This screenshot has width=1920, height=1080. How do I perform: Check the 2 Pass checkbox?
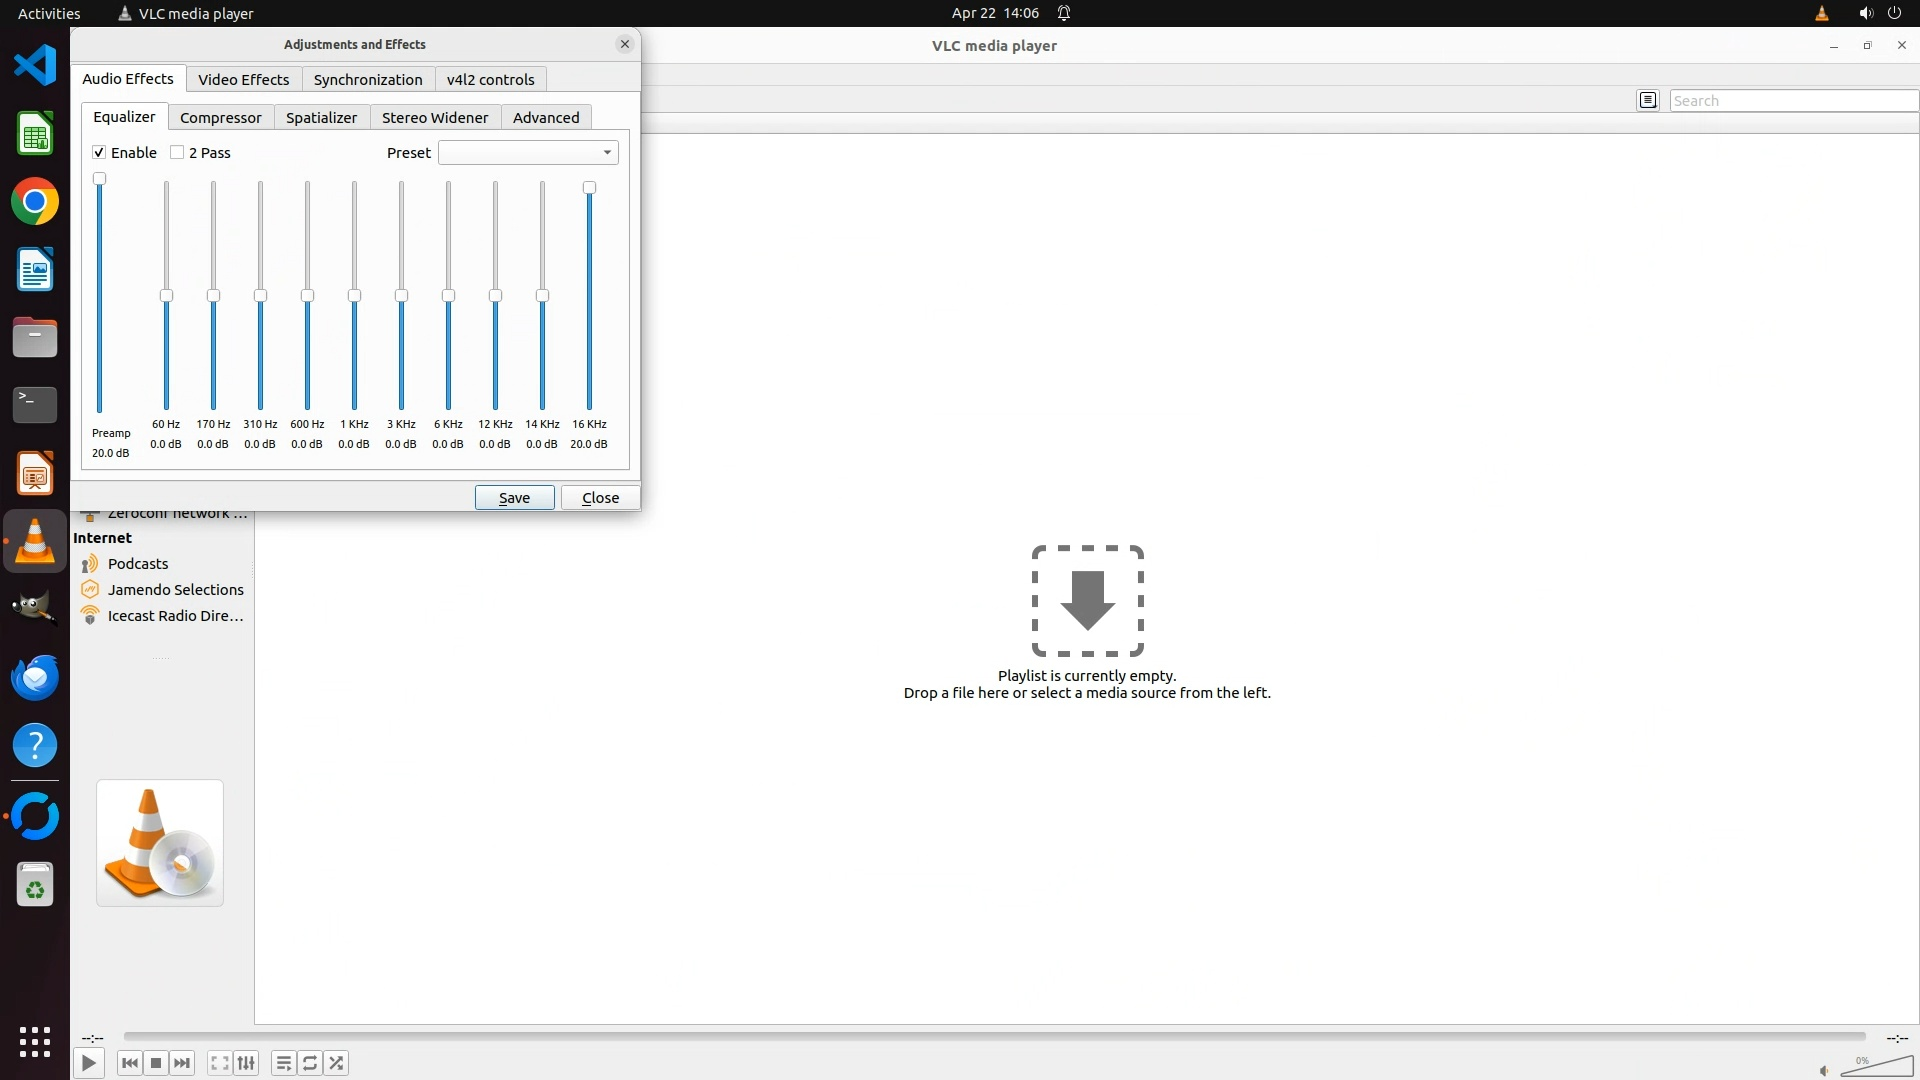[177, 152]
